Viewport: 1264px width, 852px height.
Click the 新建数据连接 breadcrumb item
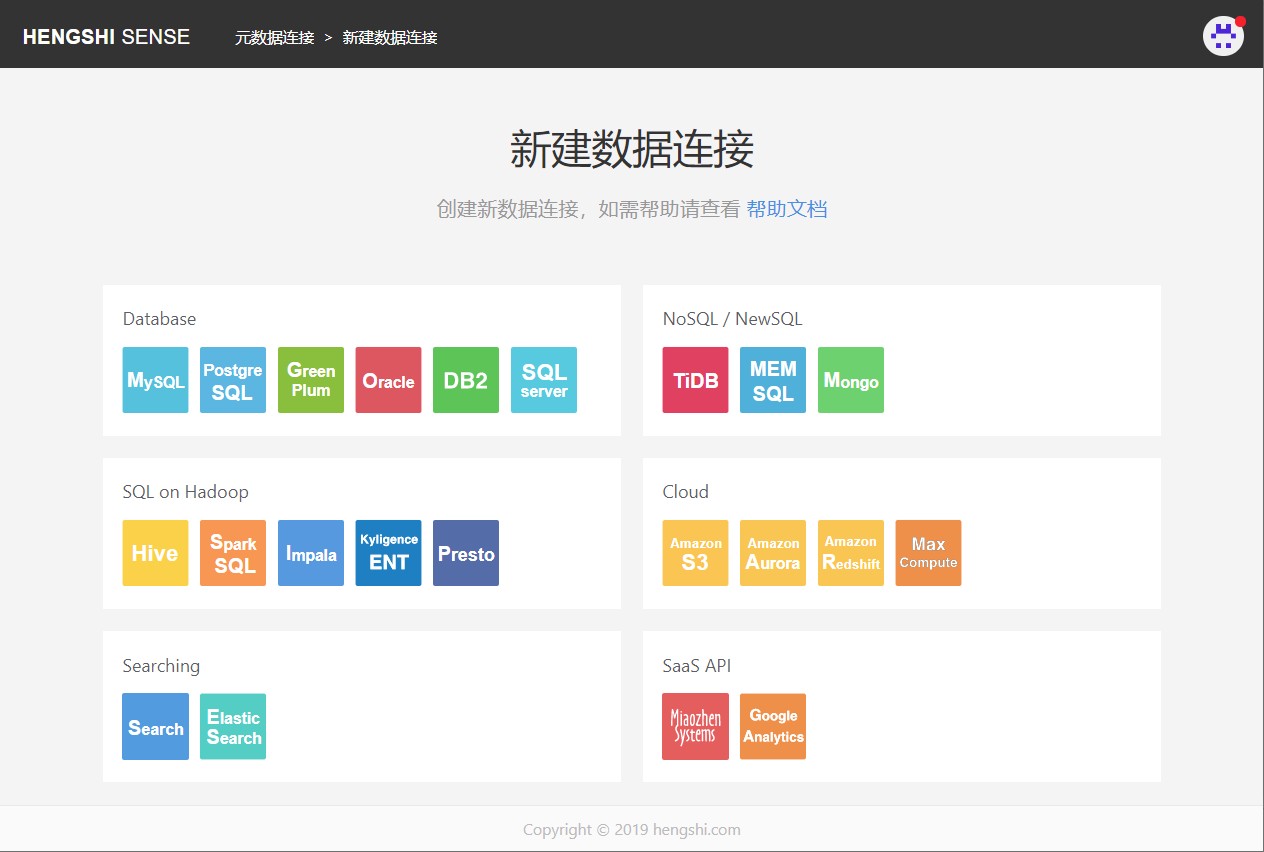[390, 38]
